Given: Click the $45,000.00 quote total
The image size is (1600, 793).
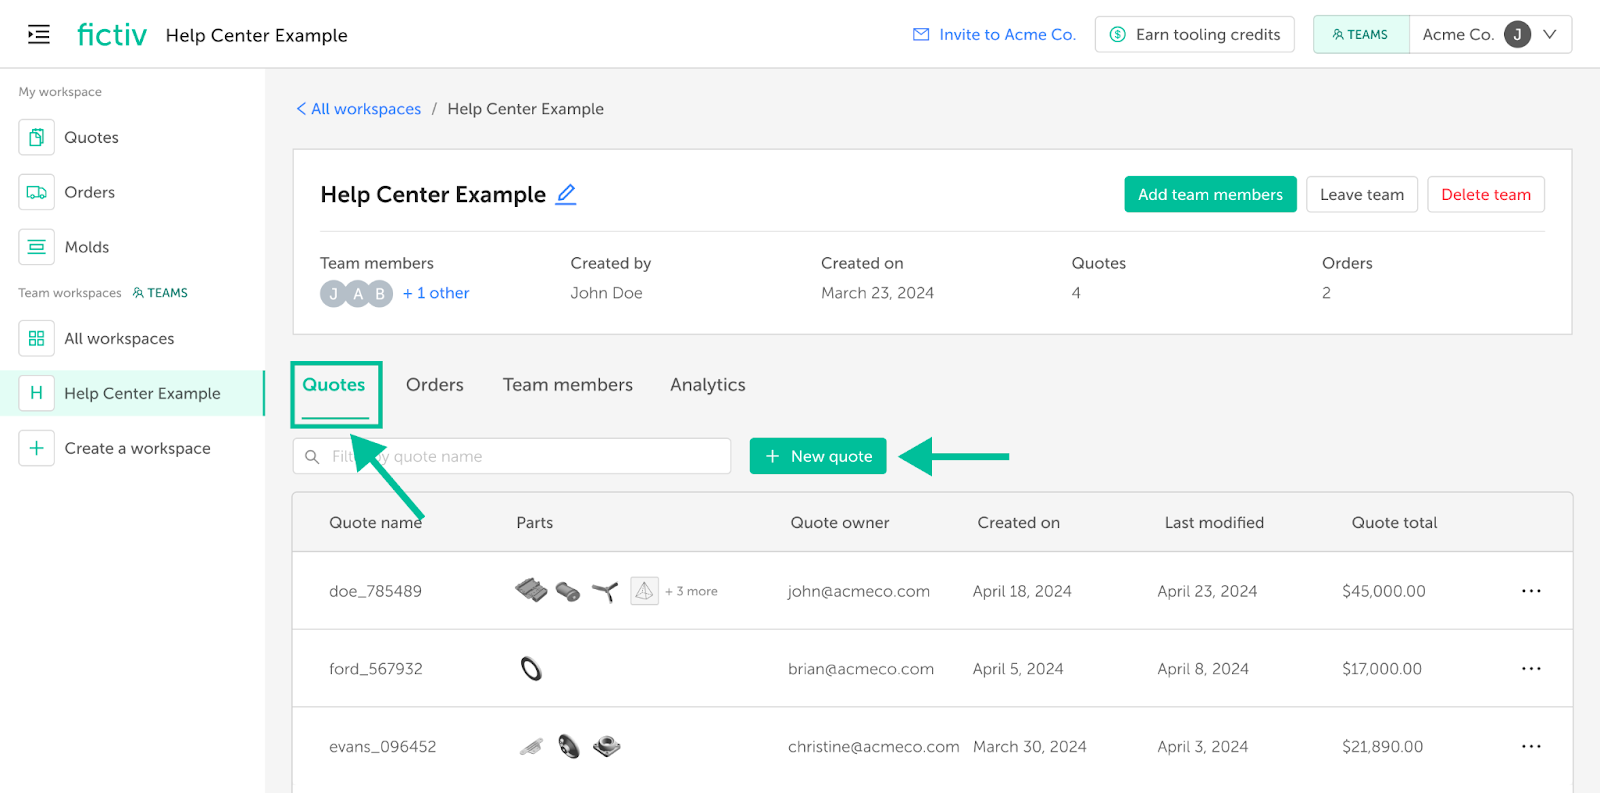Looking at the screenshot, I should 1384,591.
